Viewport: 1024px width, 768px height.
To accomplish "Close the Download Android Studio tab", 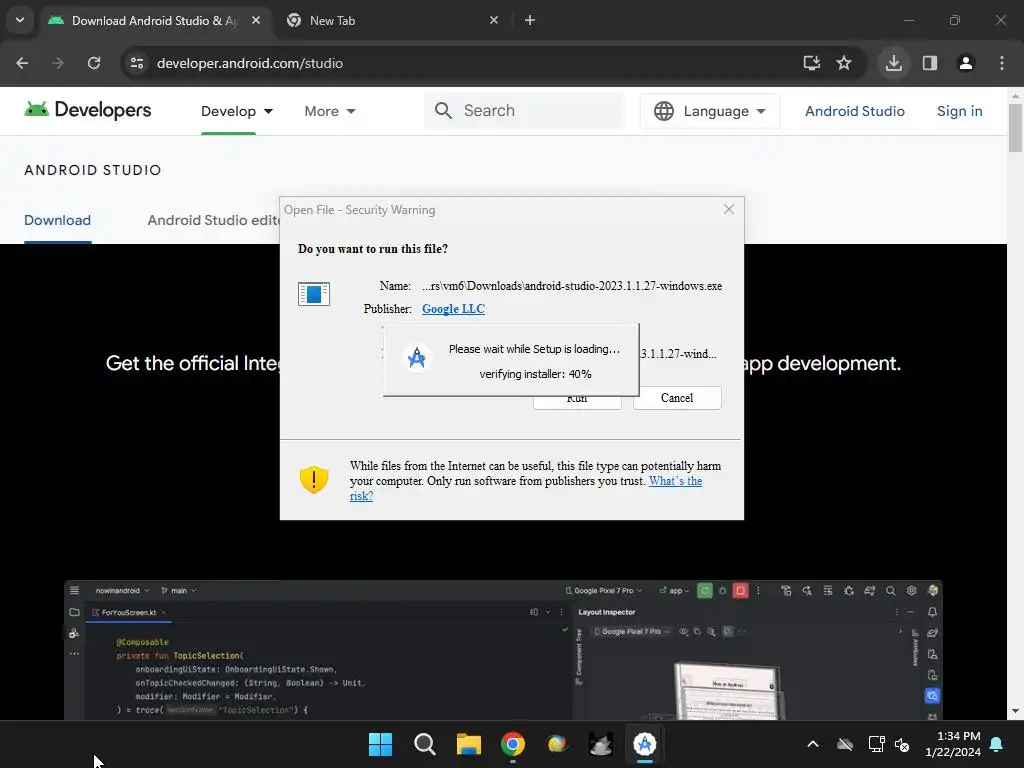I will click(x=256, y=20).
